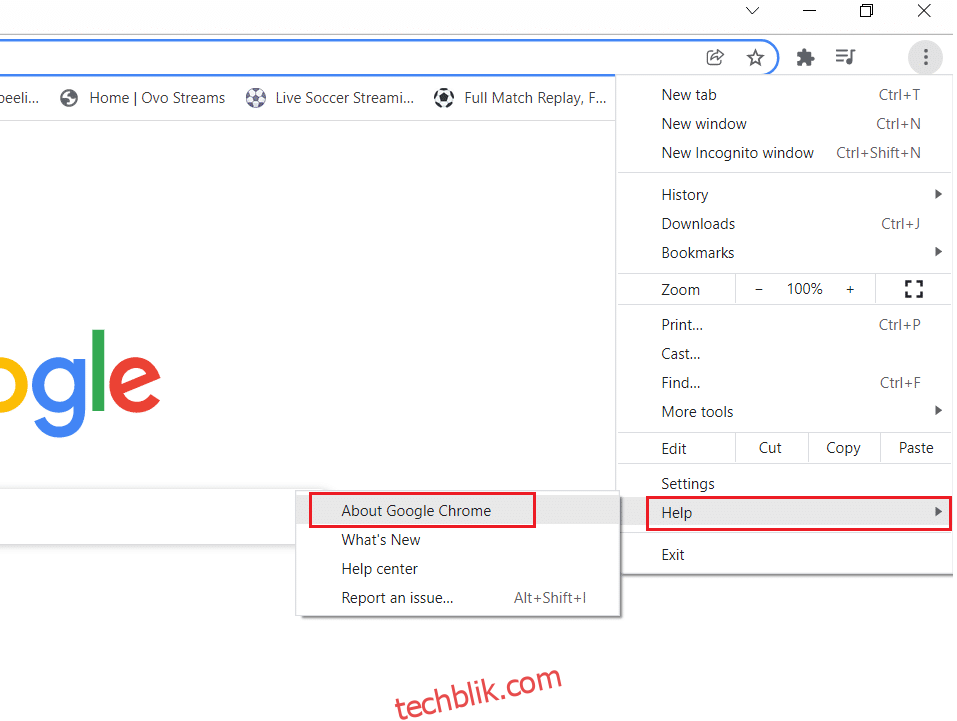Screen dimensions: 957x721
Task: Click the soccer ball icon of Full Match Replay
Action: (444, 98)
